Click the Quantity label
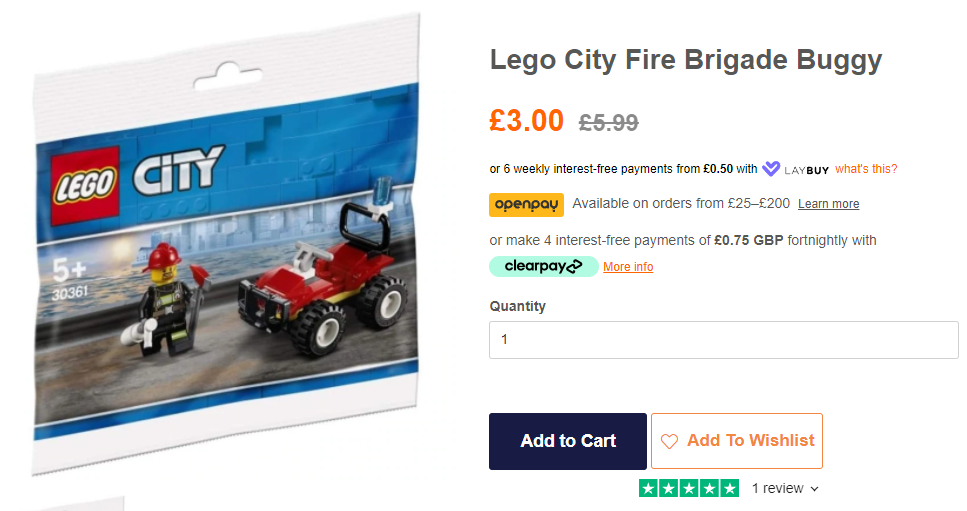 pos(517,306)
